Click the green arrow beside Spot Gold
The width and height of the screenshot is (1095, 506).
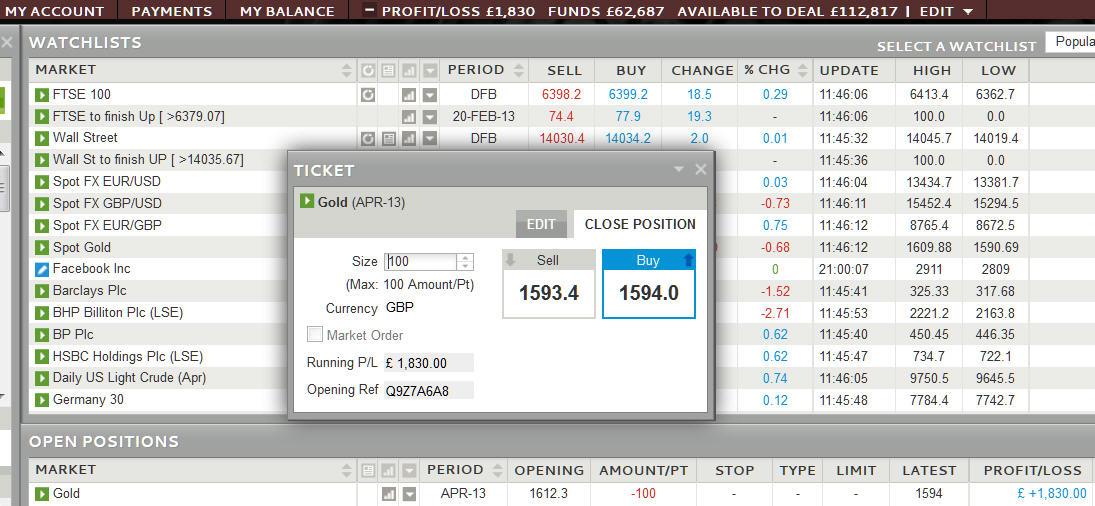coord(42,247)
